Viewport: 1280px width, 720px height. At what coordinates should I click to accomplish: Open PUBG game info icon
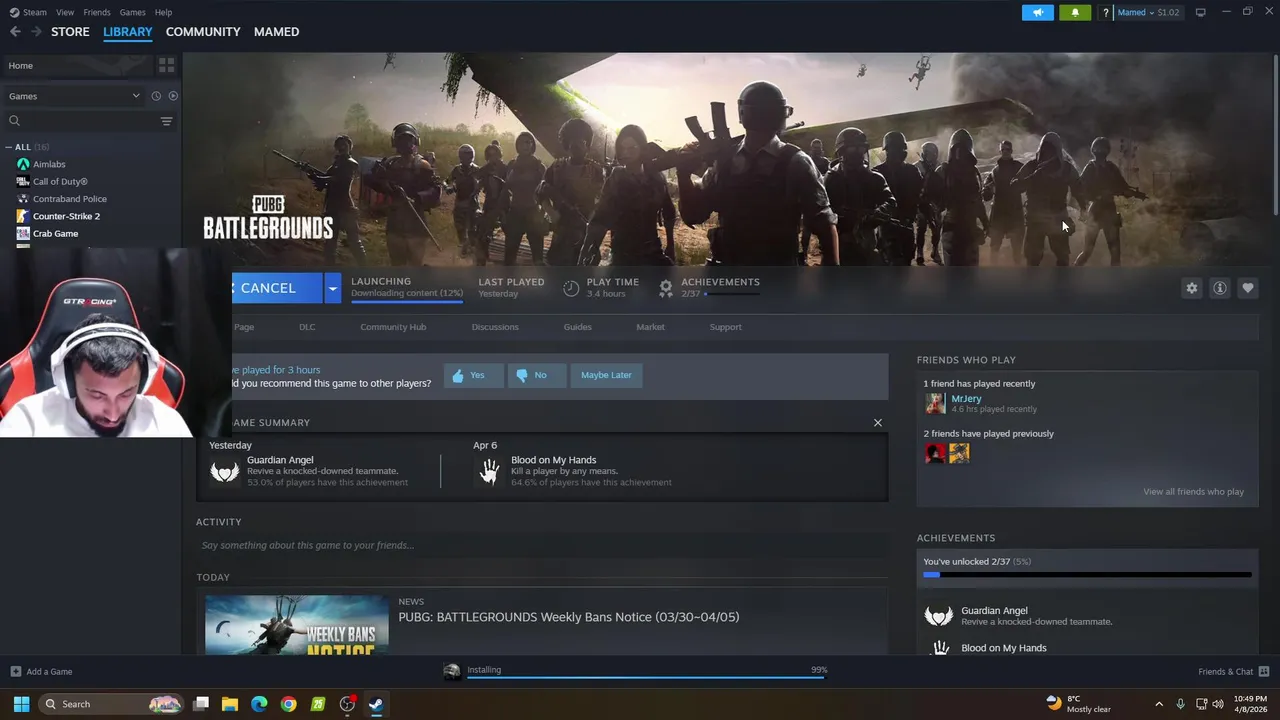click(1219, 288)
